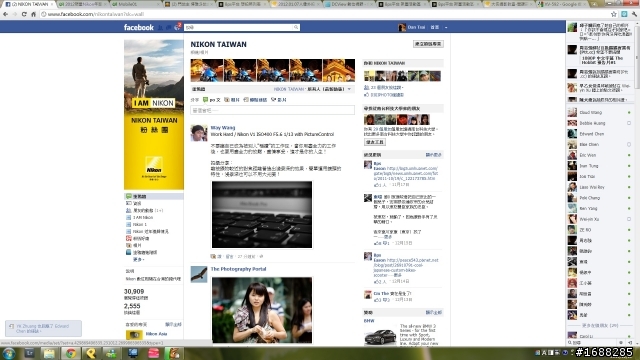Open I AM Nikon item in left sidebar
The width and height of the screenshot is (640, 360).
[x=143, y=218]
